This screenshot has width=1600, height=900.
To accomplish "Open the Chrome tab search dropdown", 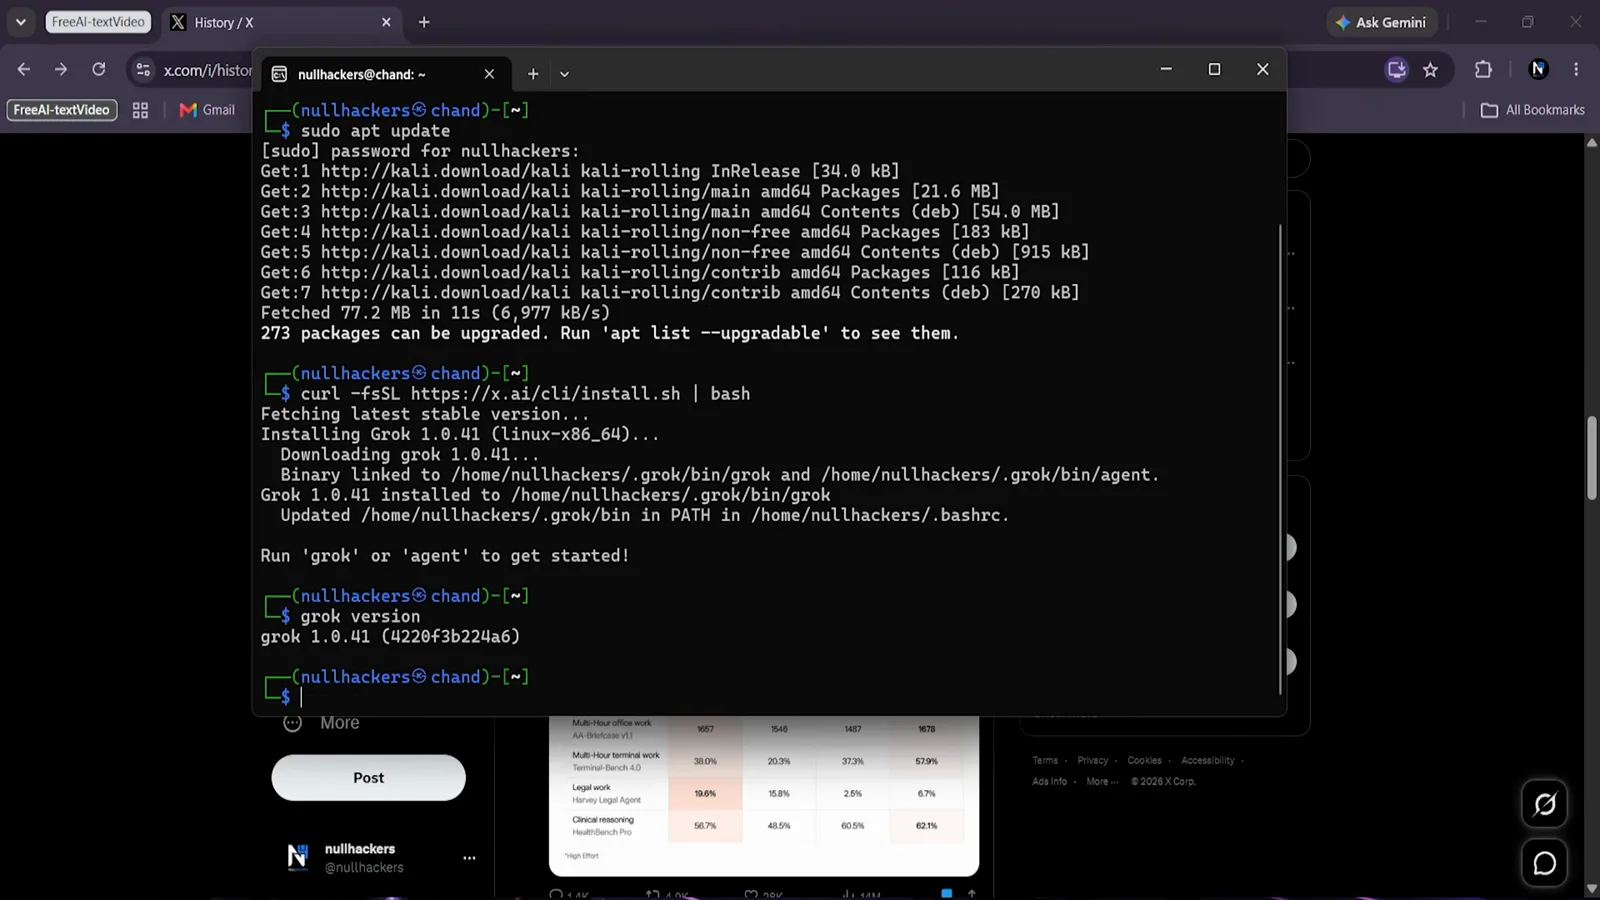I will point(20,22).
